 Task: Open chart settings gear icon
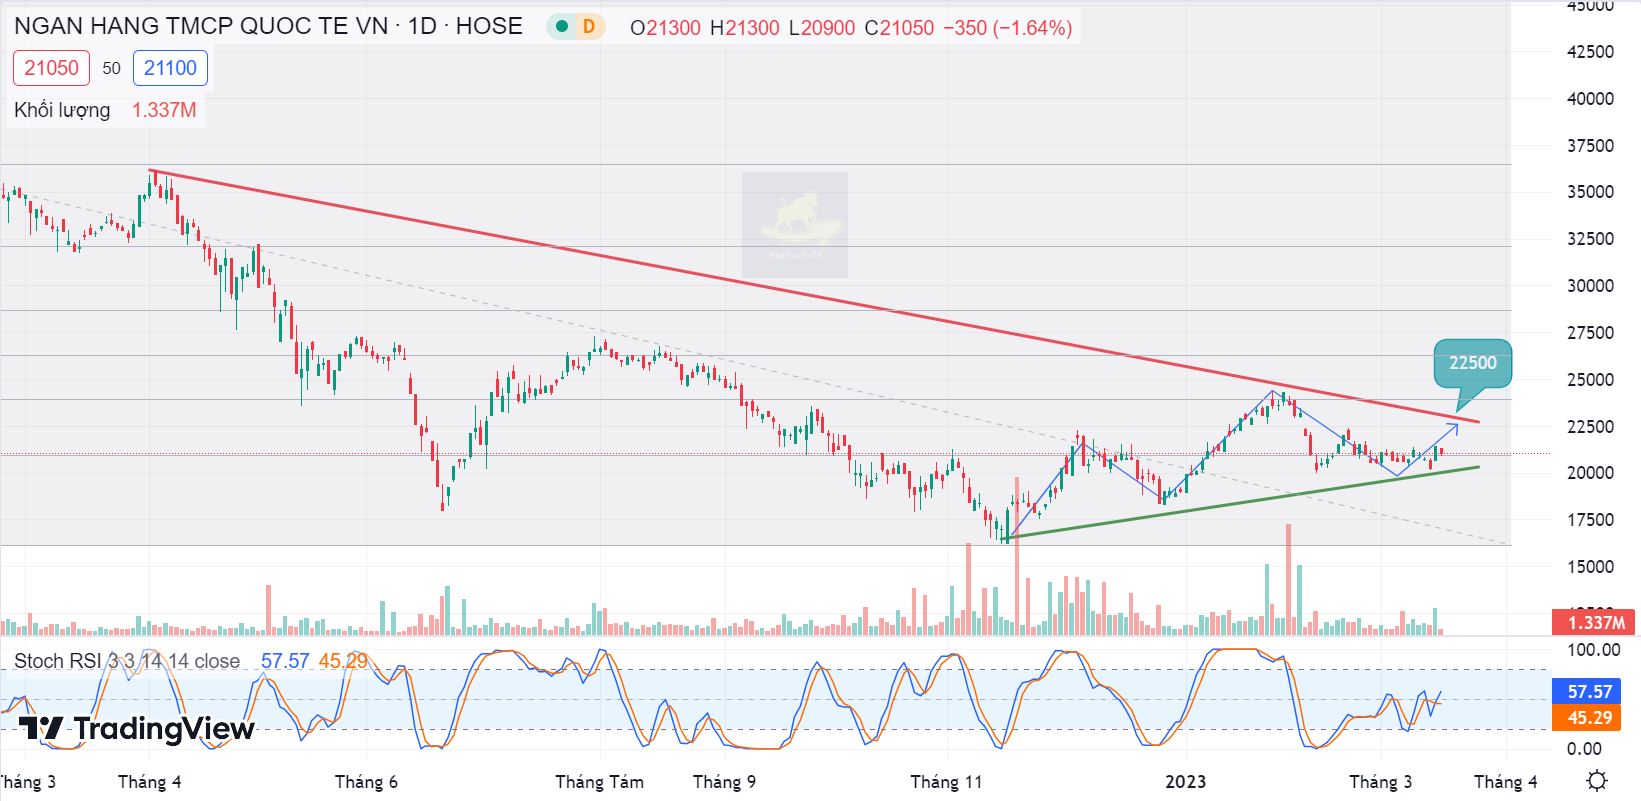1597,780
